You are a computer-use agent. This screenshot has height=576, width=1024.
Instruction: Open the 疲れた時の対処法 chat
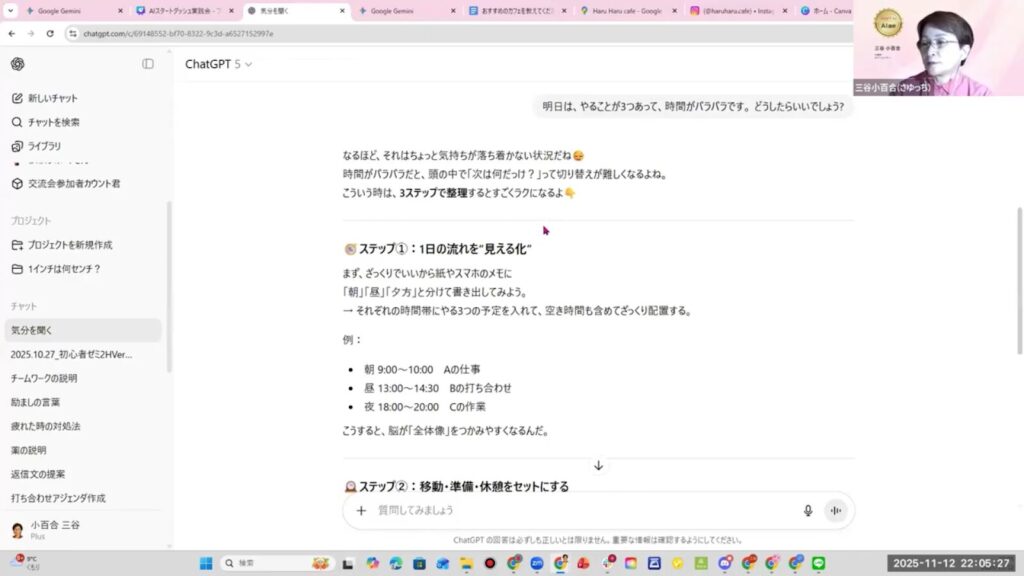tap(46, 426)
